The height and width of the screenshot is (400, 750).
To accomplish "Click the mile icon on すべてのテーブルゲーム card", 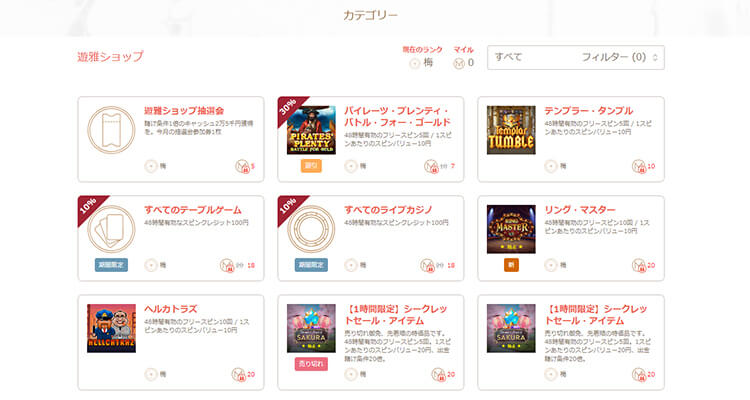I will [x=227, y=266].
